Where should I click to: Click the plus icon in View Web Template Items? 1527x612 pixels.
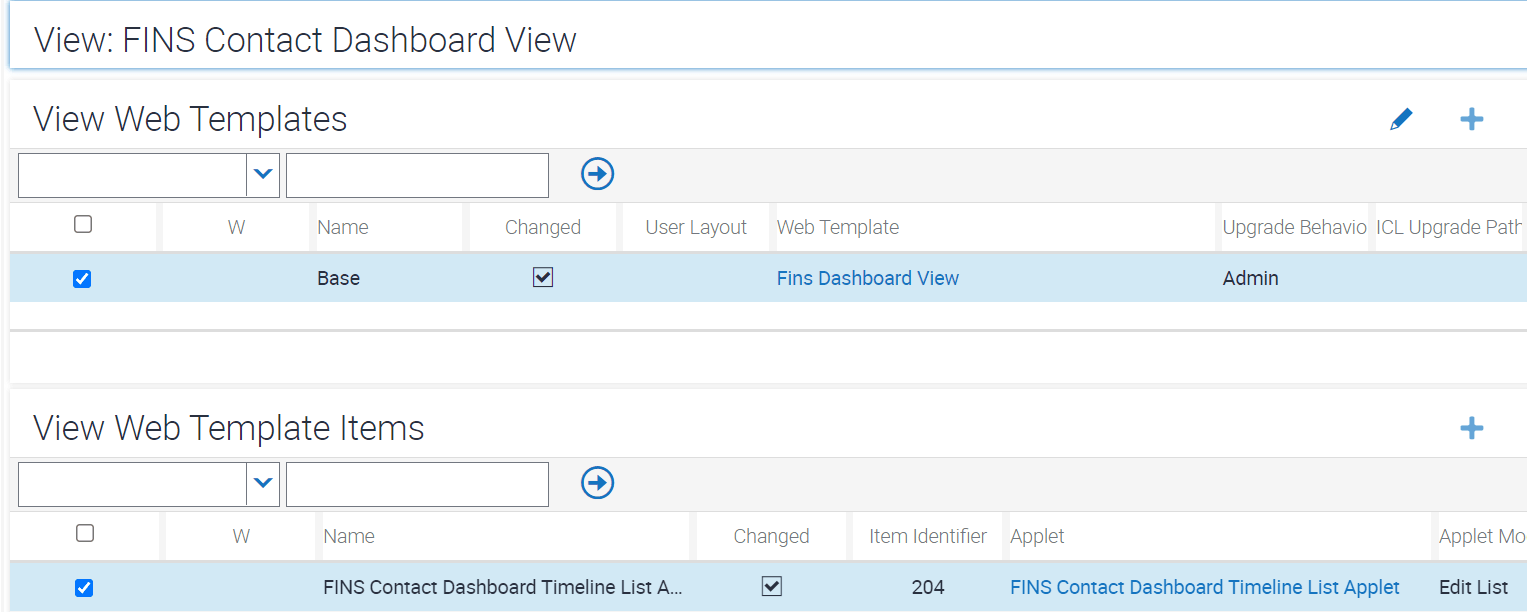[1471, 428]
